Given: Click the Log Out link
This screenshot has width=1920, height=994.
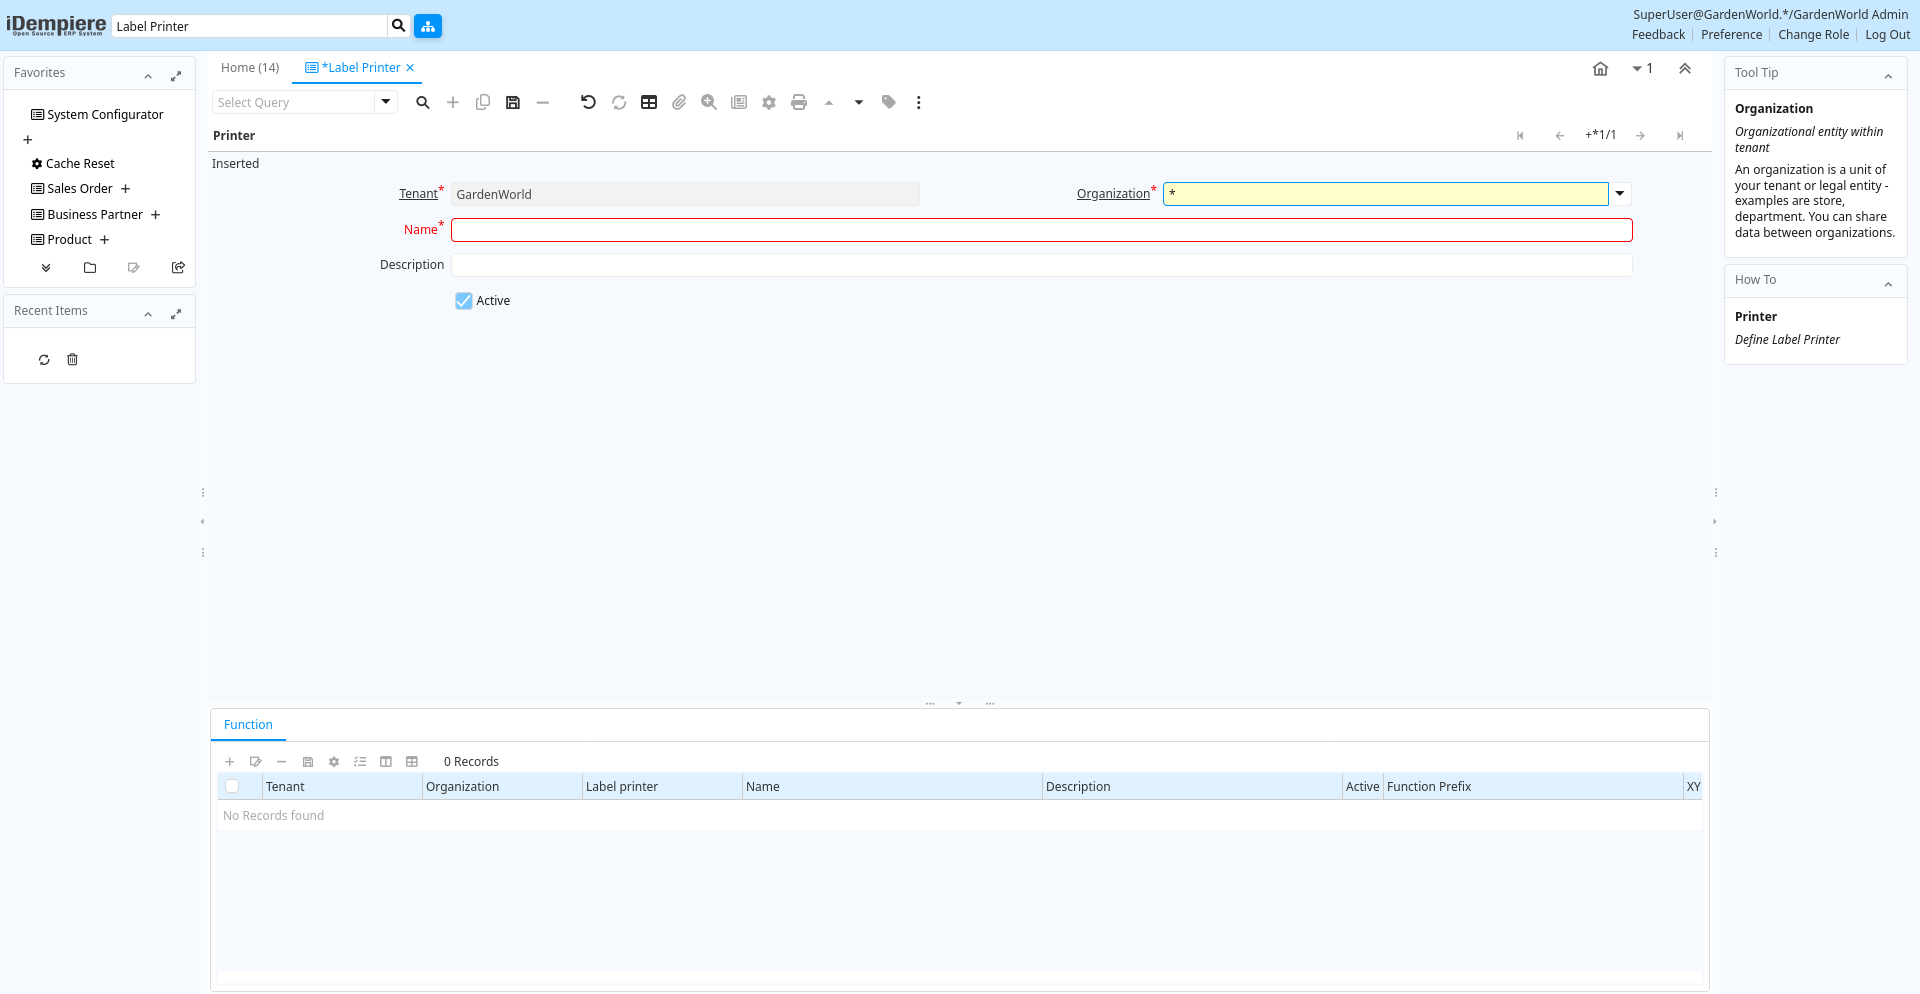Looking at the screenshot, I should (x=1887, y=35).
